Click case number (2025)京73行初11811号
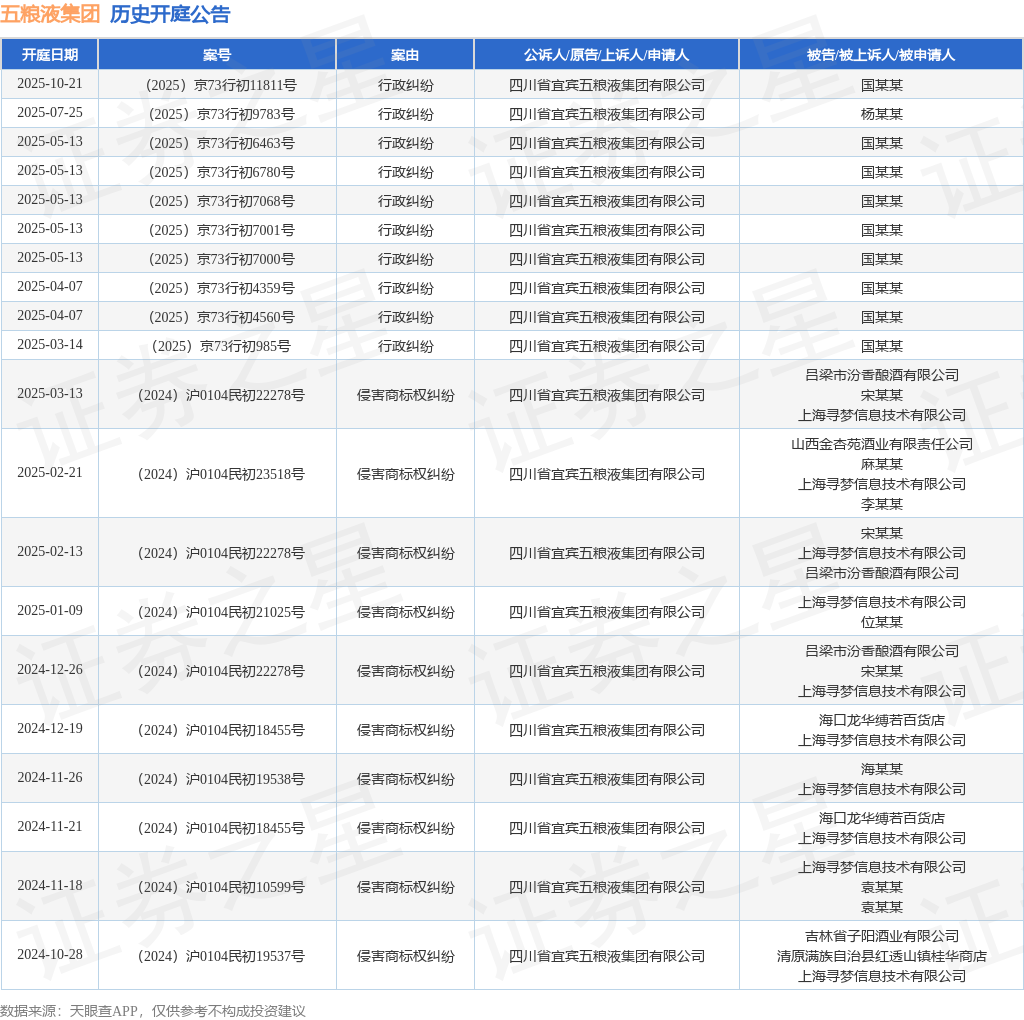Viewport: 1024px width, 1020px height. click(x=221, y=86)
